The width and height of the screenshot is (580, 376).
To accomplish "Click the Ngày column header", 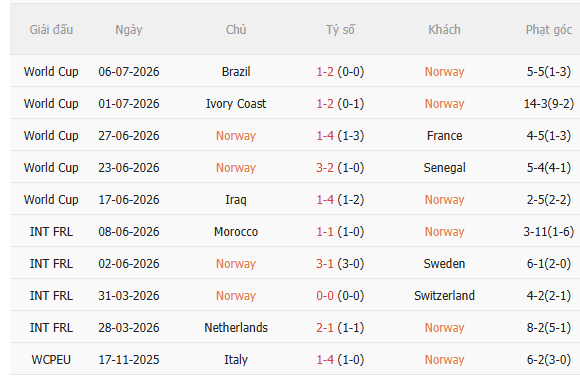I will coord(129,30).
